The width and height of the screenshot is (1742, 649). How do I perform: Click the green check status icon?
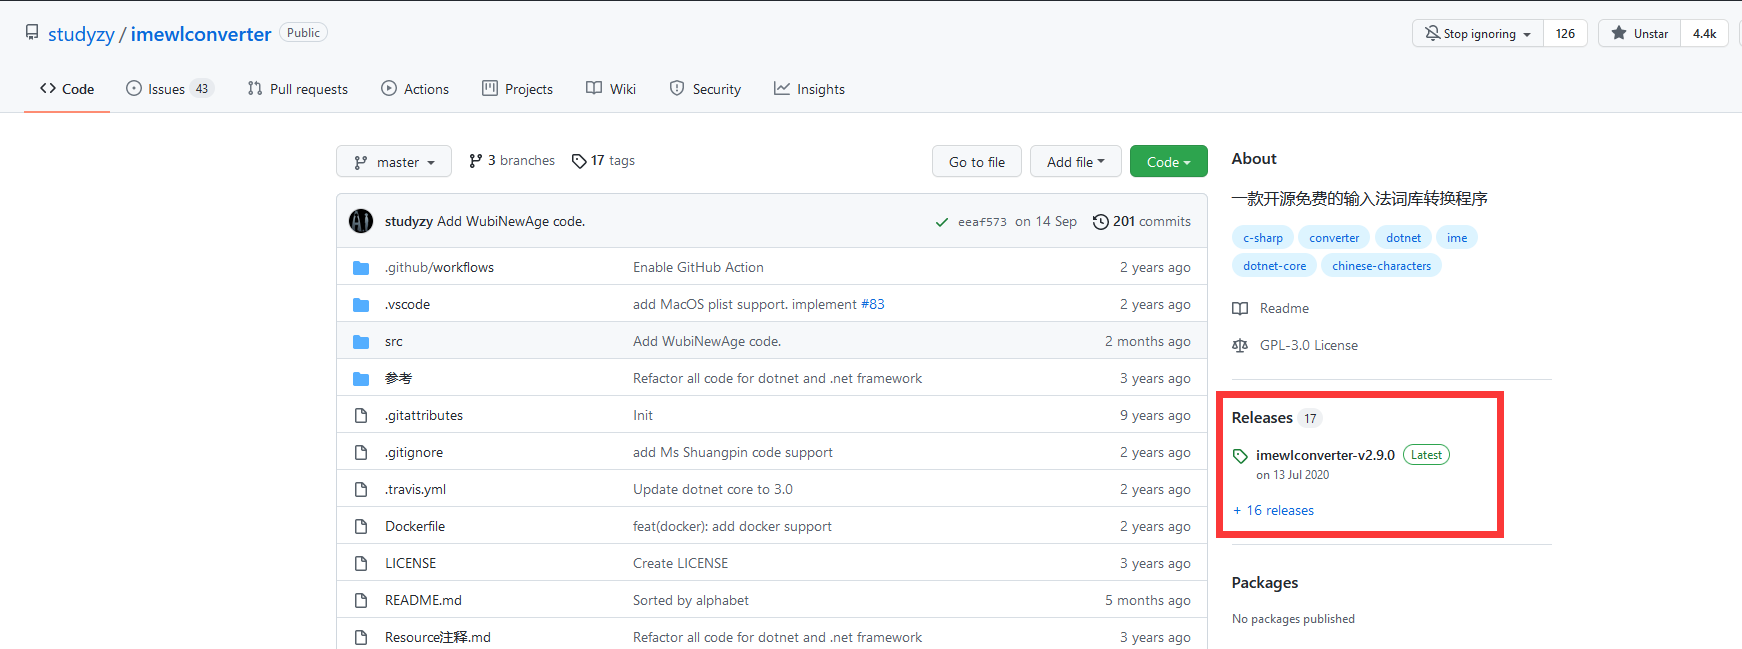tap(941, 222)
